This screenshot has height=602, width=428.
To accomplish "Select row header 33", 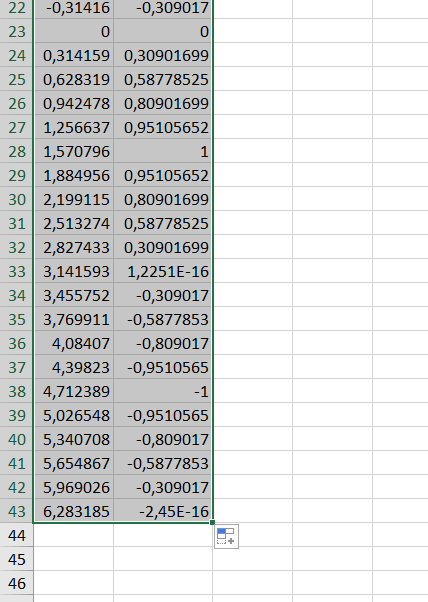I will point(17,271).
